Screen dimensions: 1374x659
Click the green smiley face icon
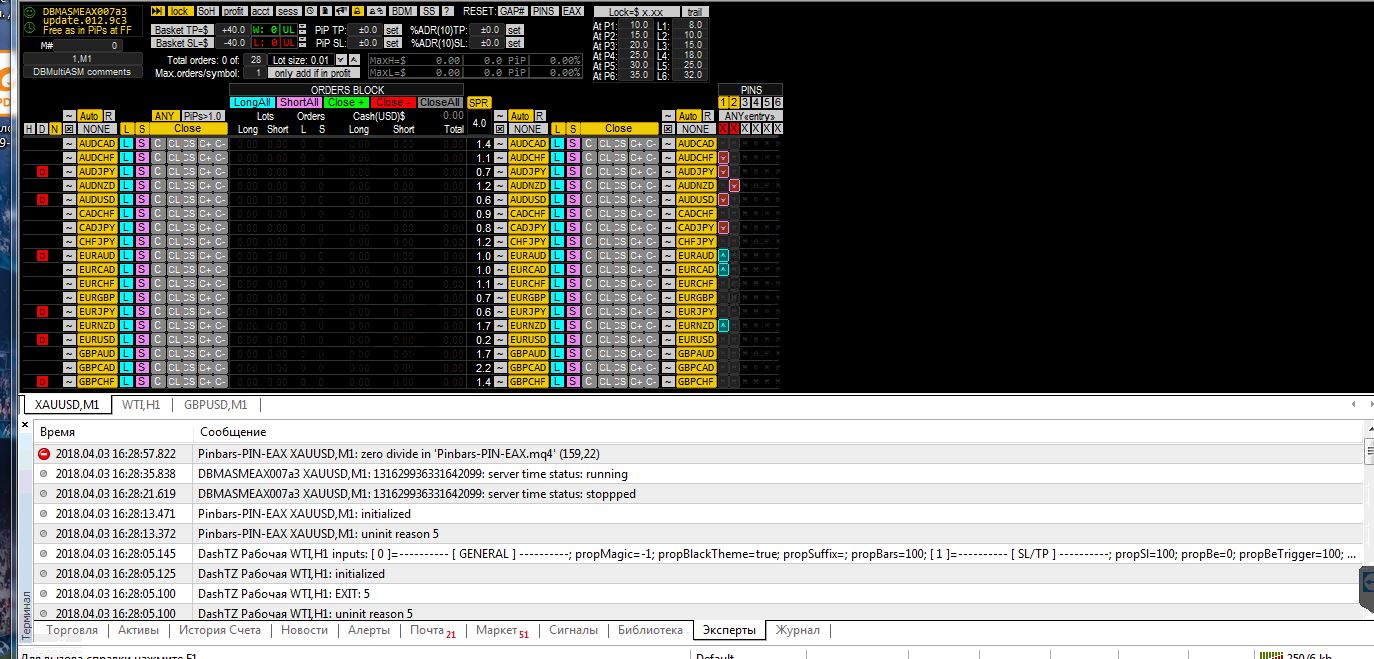pyautogui.click(x=31, y=11)
